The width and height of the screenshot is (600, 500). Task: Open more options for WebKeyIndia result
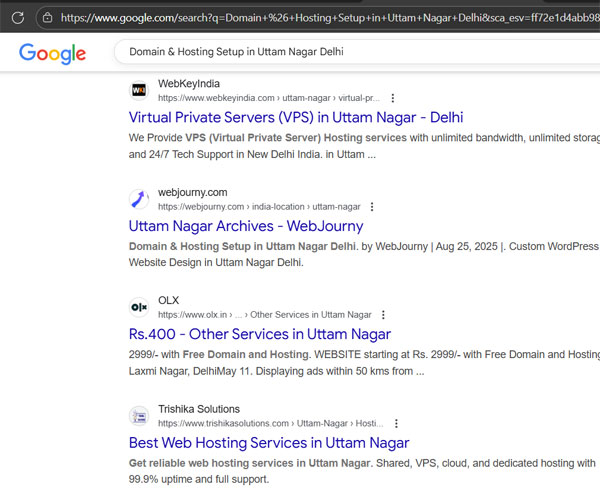coord(393,98)
